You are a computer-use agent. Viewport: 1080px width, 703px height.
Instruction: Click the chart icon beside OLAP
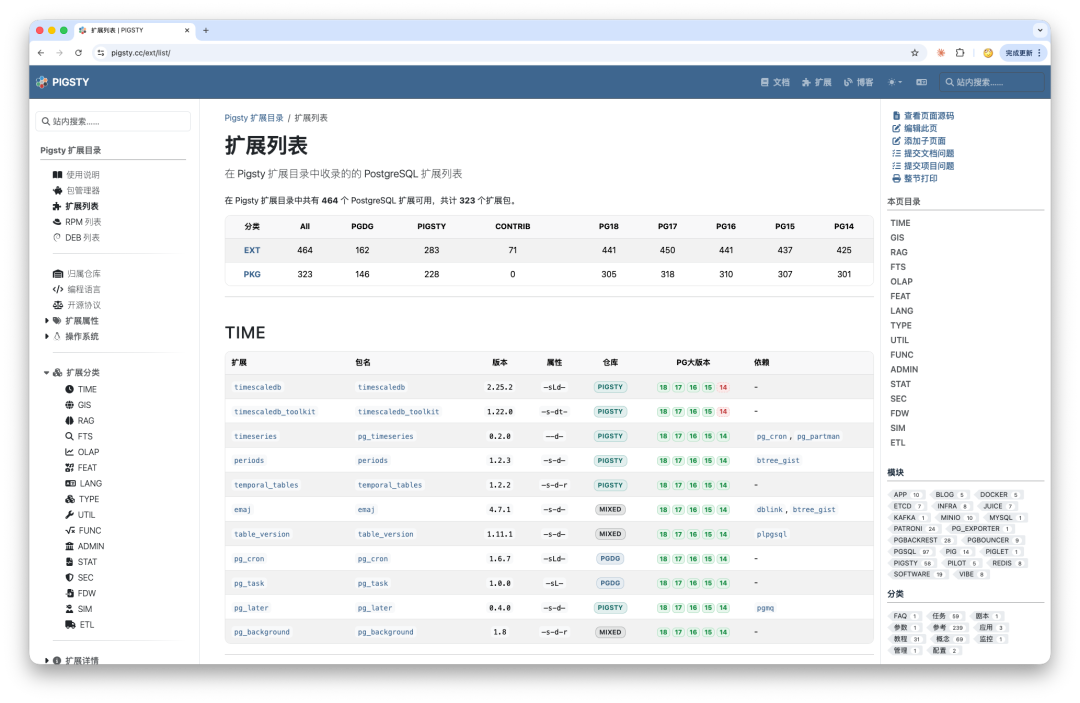[x=70, y=452]
